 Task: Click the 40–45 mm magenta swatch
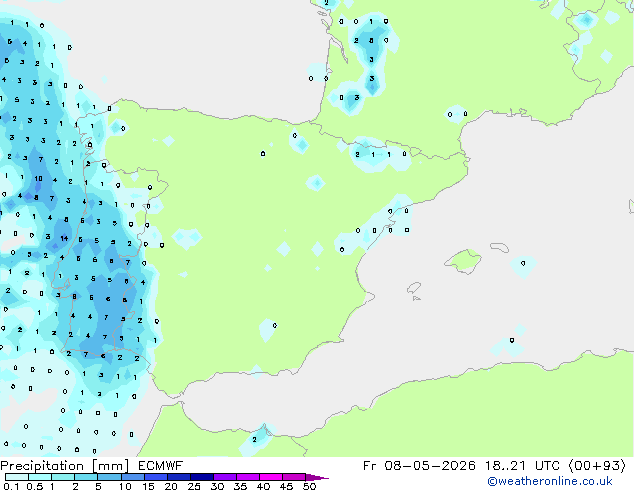(x=271, y=477)
